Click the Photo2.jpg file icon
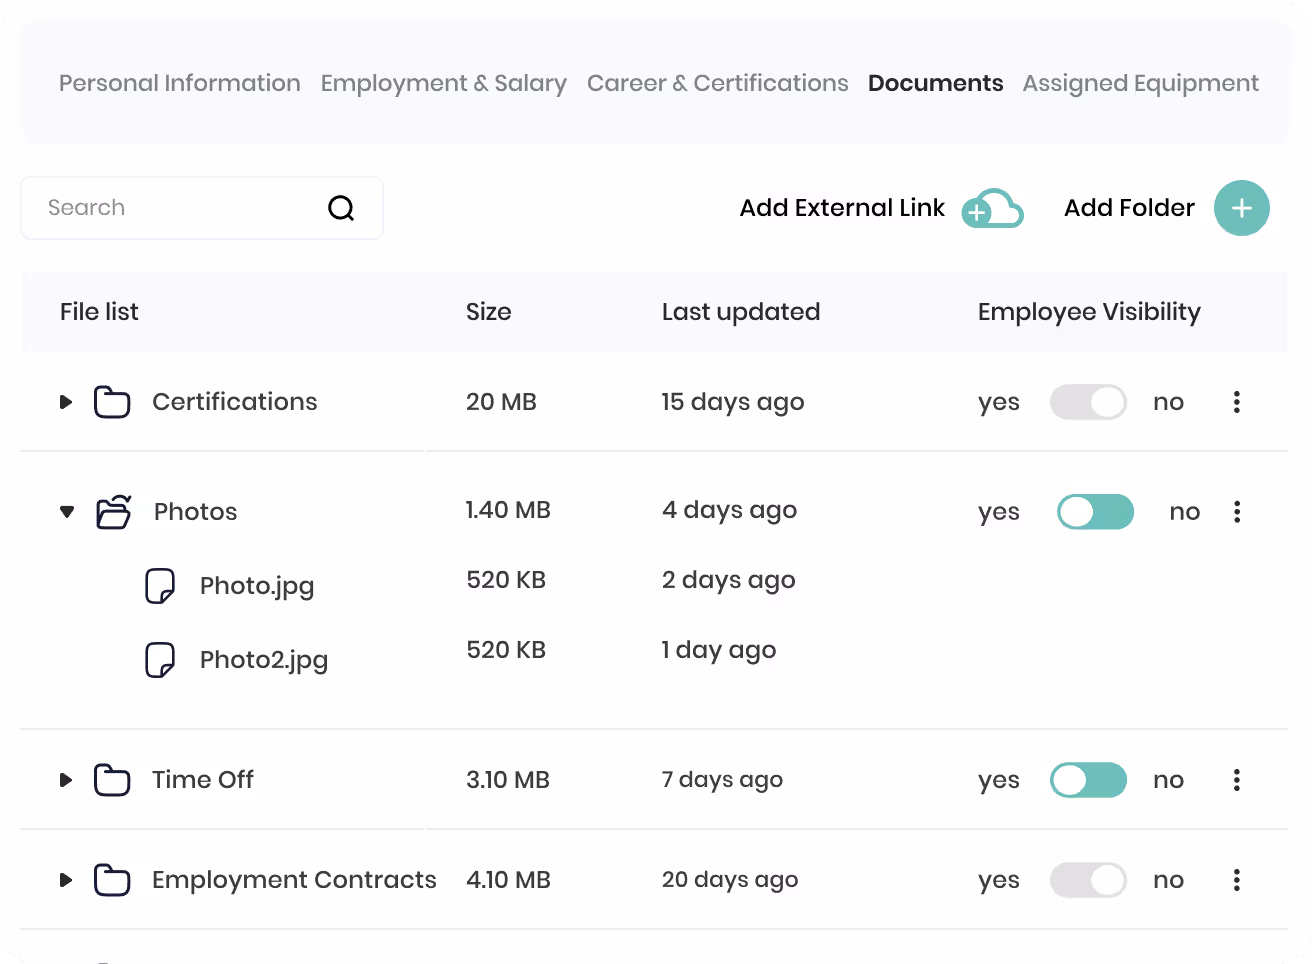The width and height of the screenshot is (1312, 964). [160, 660]
